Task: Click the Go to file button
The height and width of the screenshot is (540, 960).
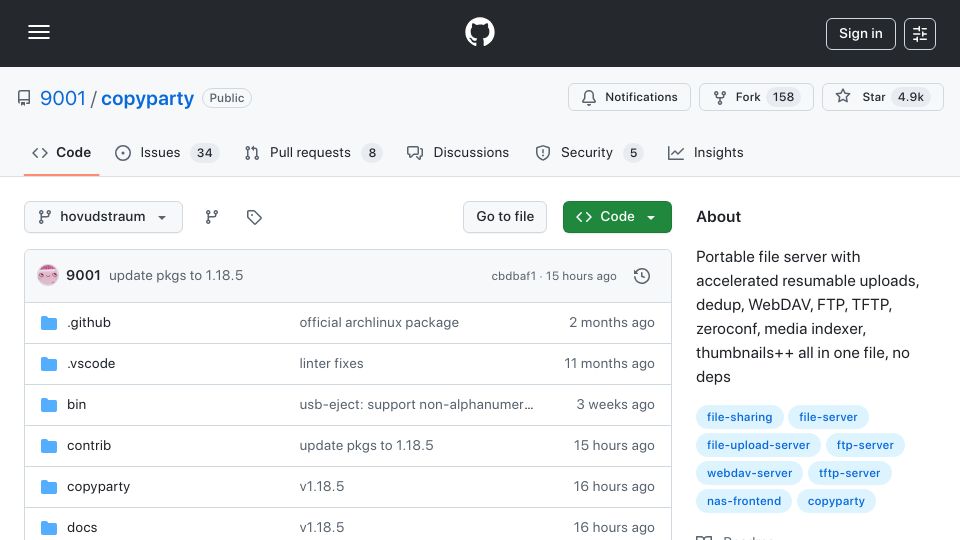Action: click(505, 217)
